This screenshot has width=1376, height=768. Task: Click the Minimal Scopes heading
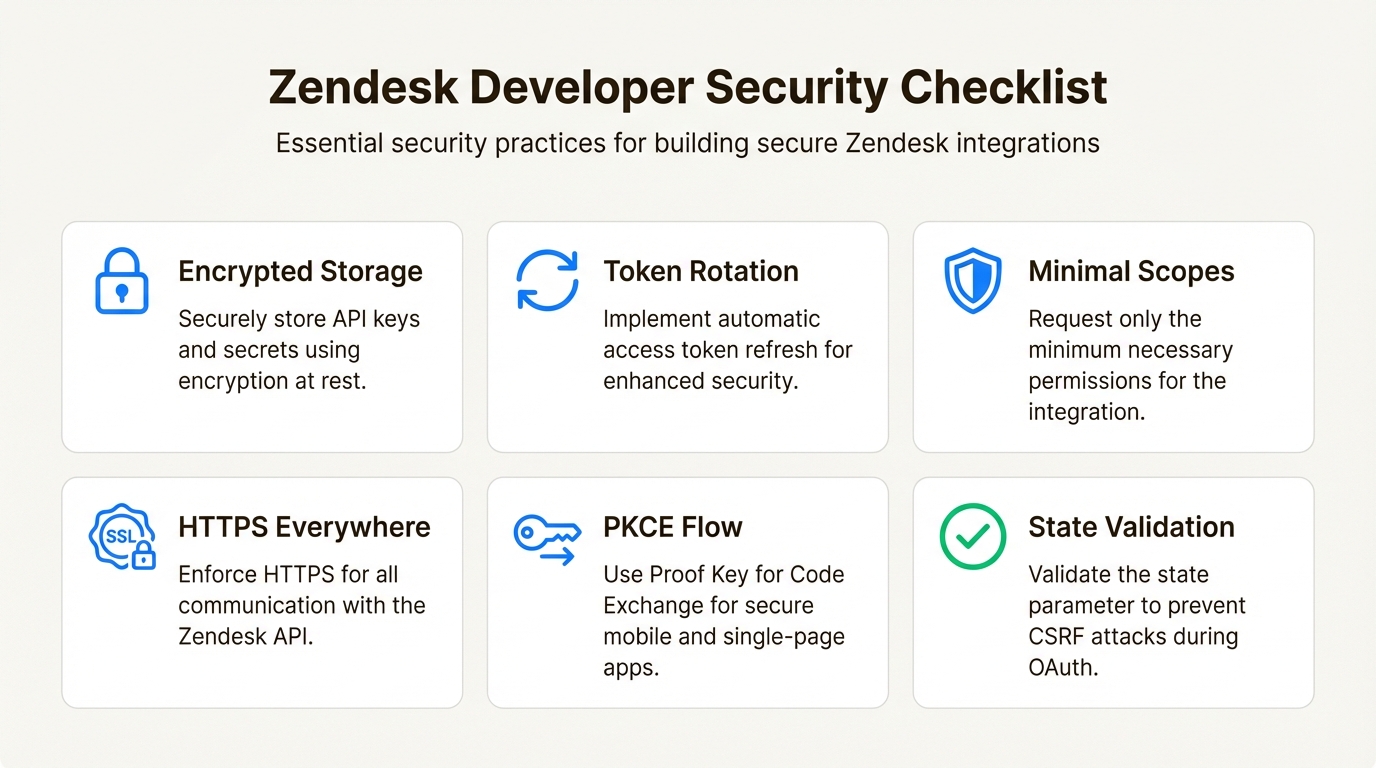(x=1131, y=271)
